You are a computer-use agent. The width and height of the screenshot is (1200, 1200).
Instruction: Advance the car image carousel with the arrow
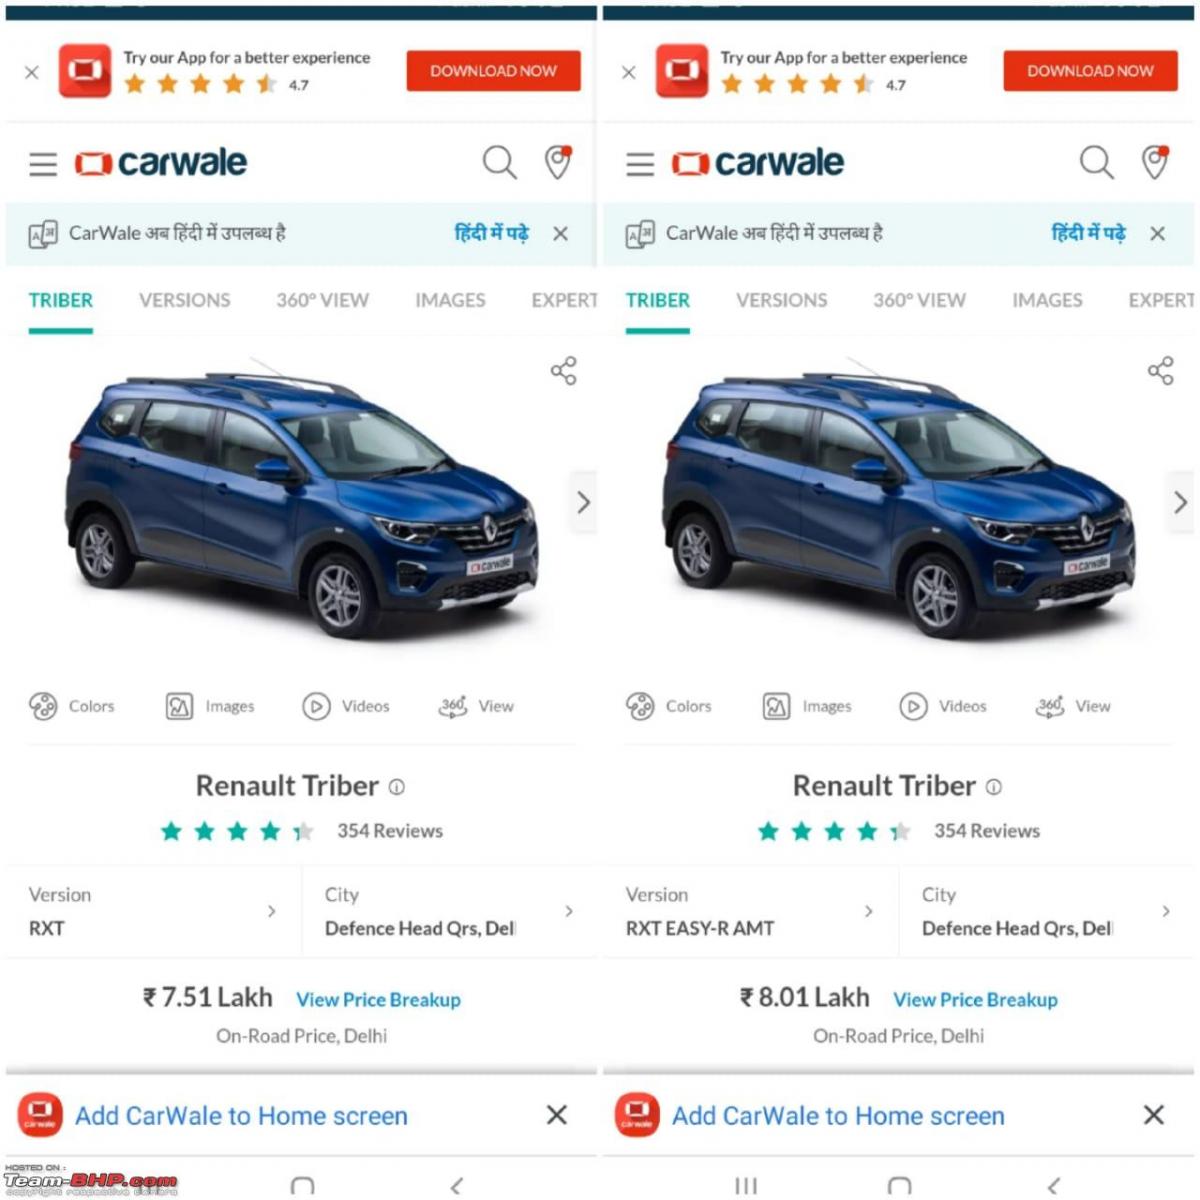[583, 502]
